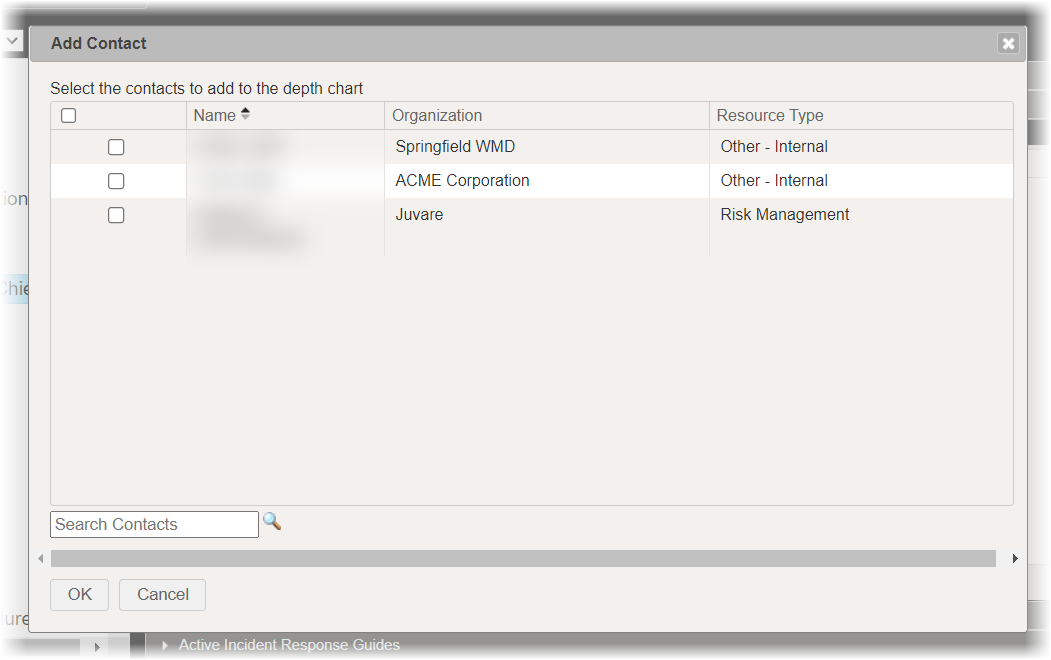The width and height of the screenshot is (1051, 660).
Task: Click the left arrow of the dialog scrollbar
Action: [x=41, y=558]
